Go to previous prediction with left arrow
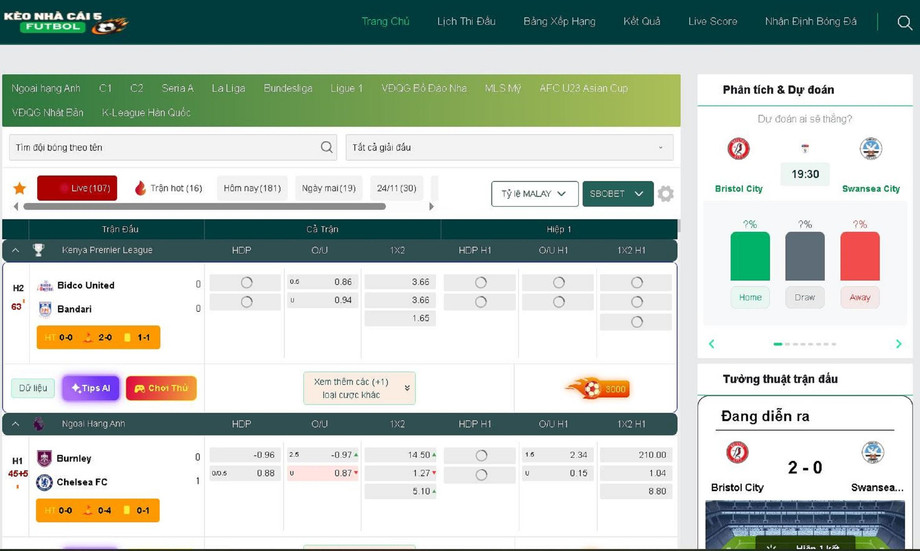Image resolution: width=920 pixels, height=551 pixels. 712,344
